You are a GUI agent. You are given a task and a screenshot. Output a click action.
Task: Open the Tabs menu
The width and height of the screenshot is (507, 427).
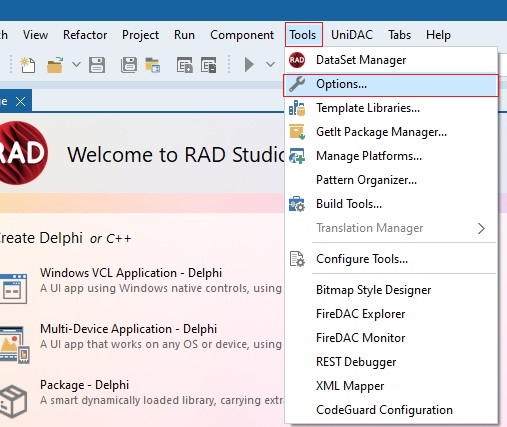[399, 35]
